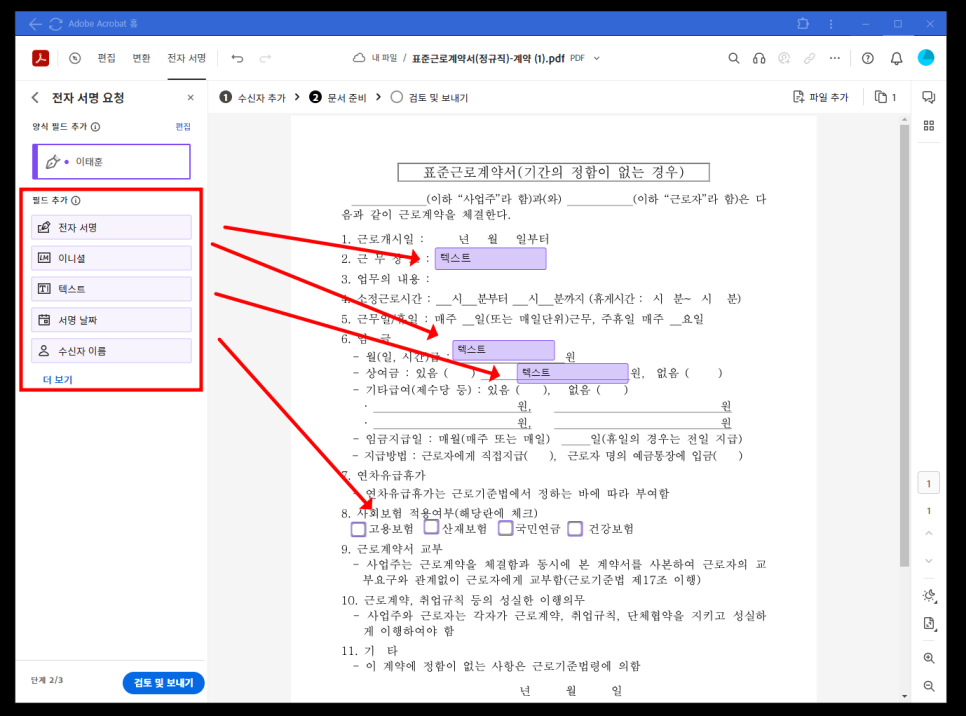Check the 국민연금 checkbox
This screenshot has width=966, height=716.
505,528
